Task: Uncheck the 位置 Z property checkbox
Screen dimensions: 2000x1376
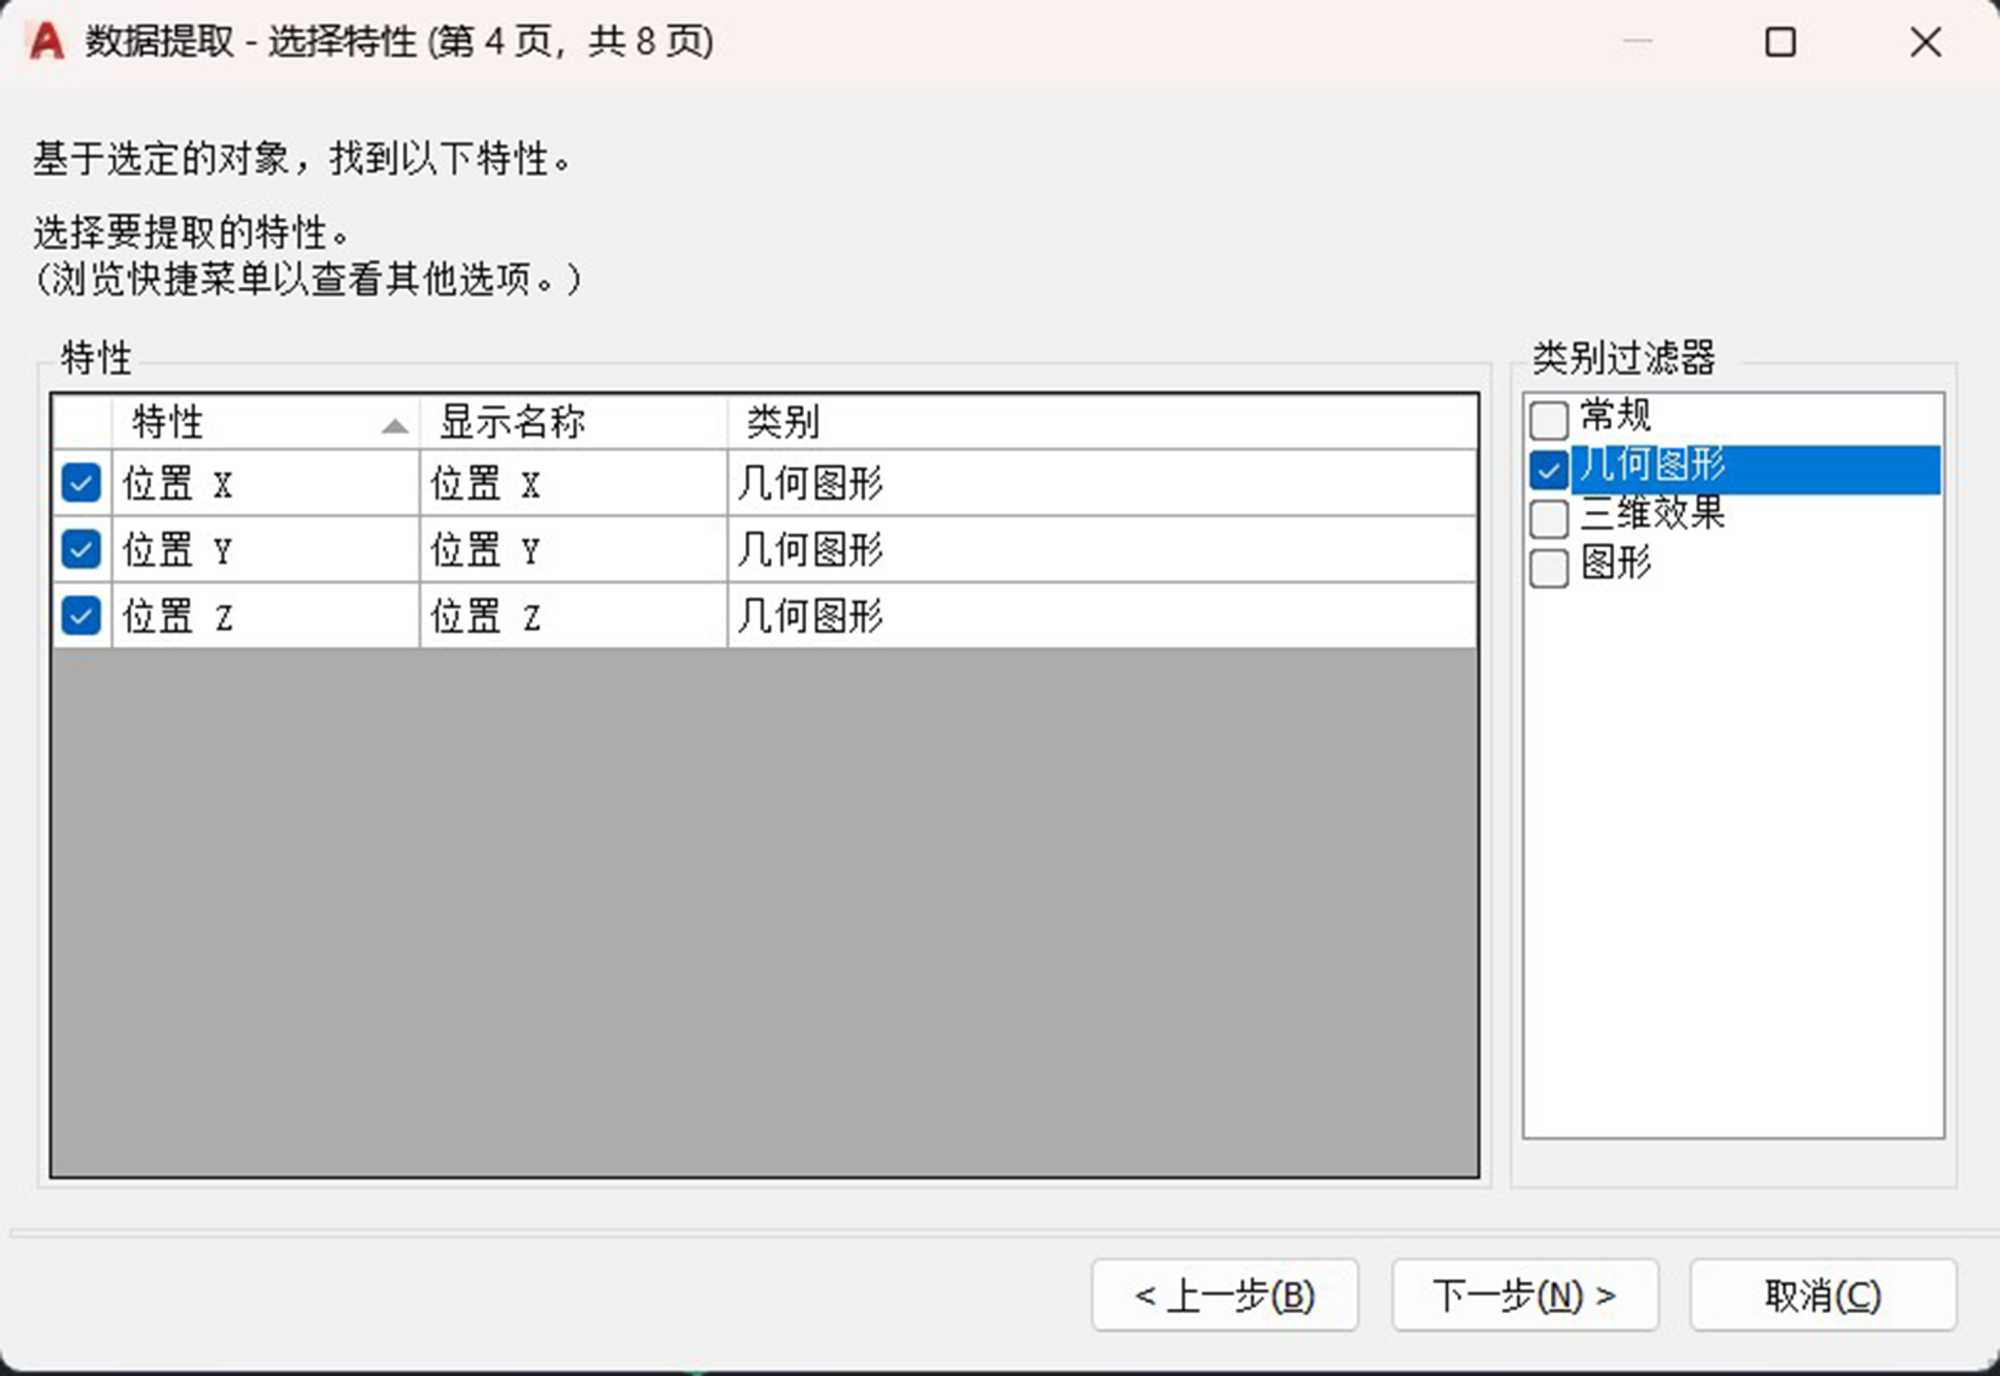Action: click(81, 615)
